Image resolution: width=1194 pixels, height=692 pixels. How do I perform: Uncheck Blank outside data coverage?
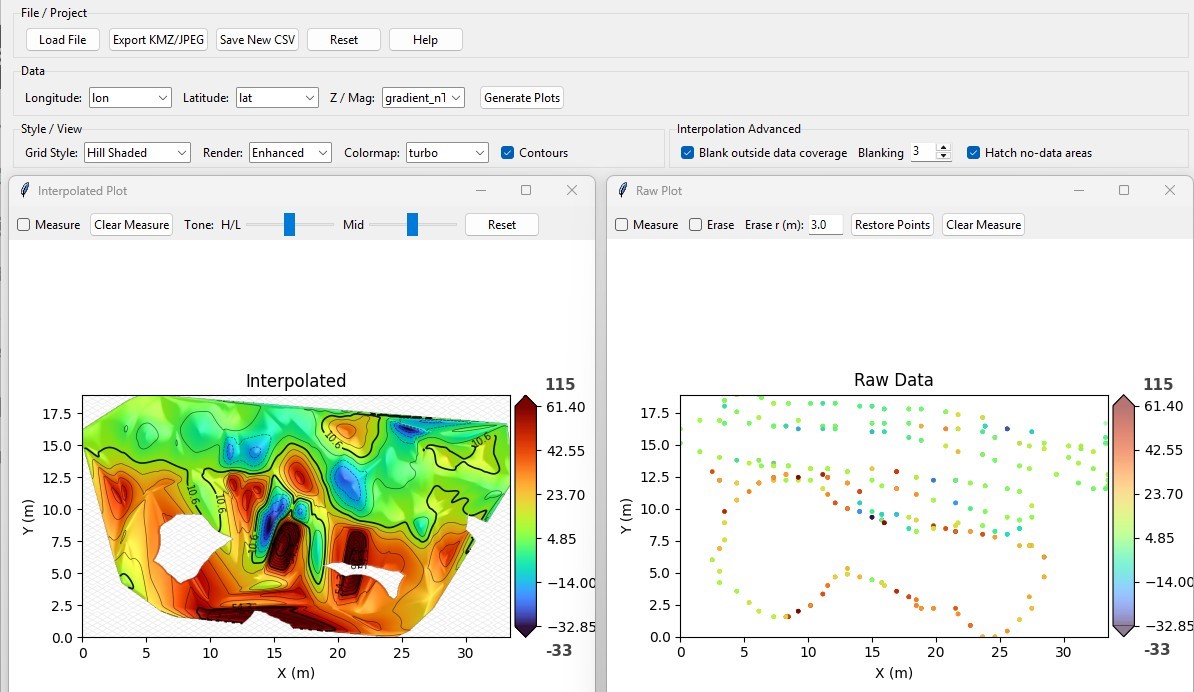click(687, 152)
